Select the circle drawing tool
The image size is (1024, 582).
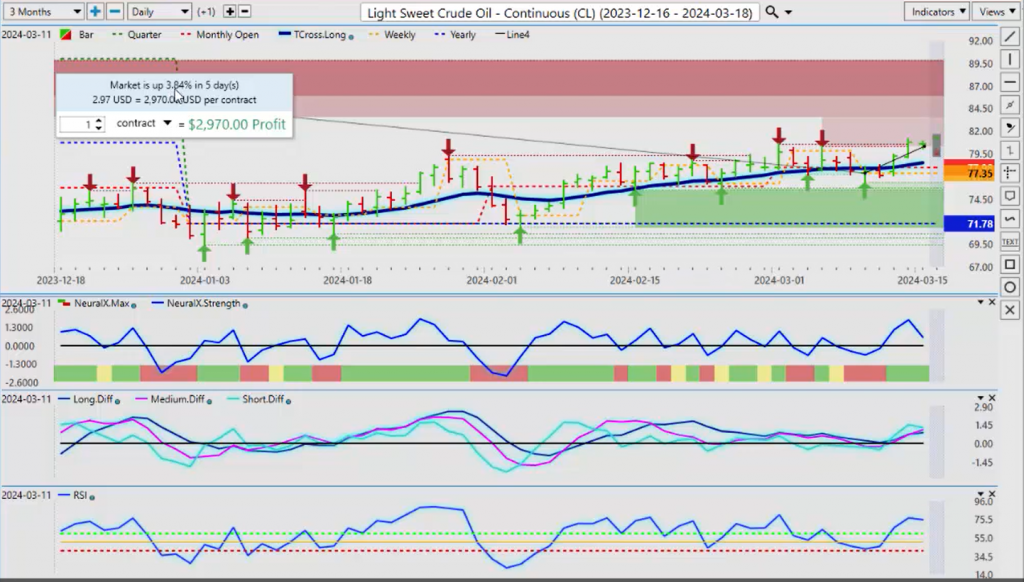tap(1010, 287)
